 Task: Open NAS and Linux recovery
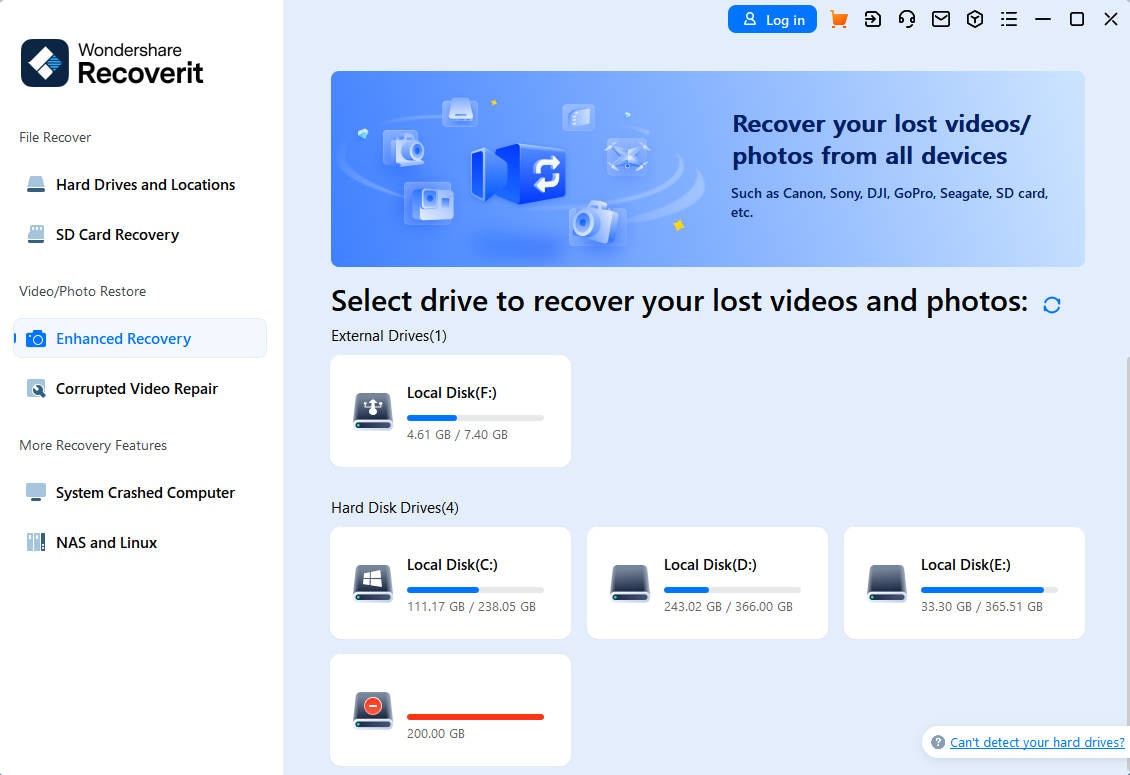pyautogui.click(x=140, y=542)
